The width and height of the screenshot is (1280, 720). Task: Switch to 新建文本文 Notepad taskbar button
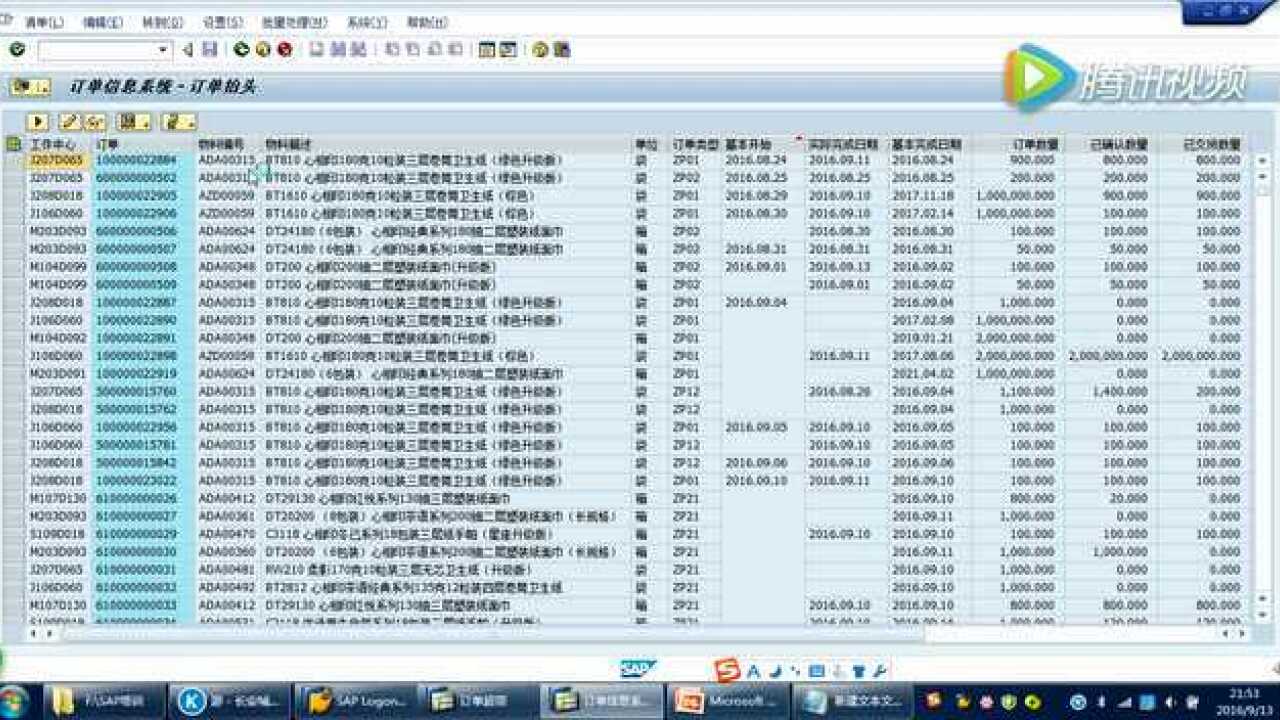852,701
